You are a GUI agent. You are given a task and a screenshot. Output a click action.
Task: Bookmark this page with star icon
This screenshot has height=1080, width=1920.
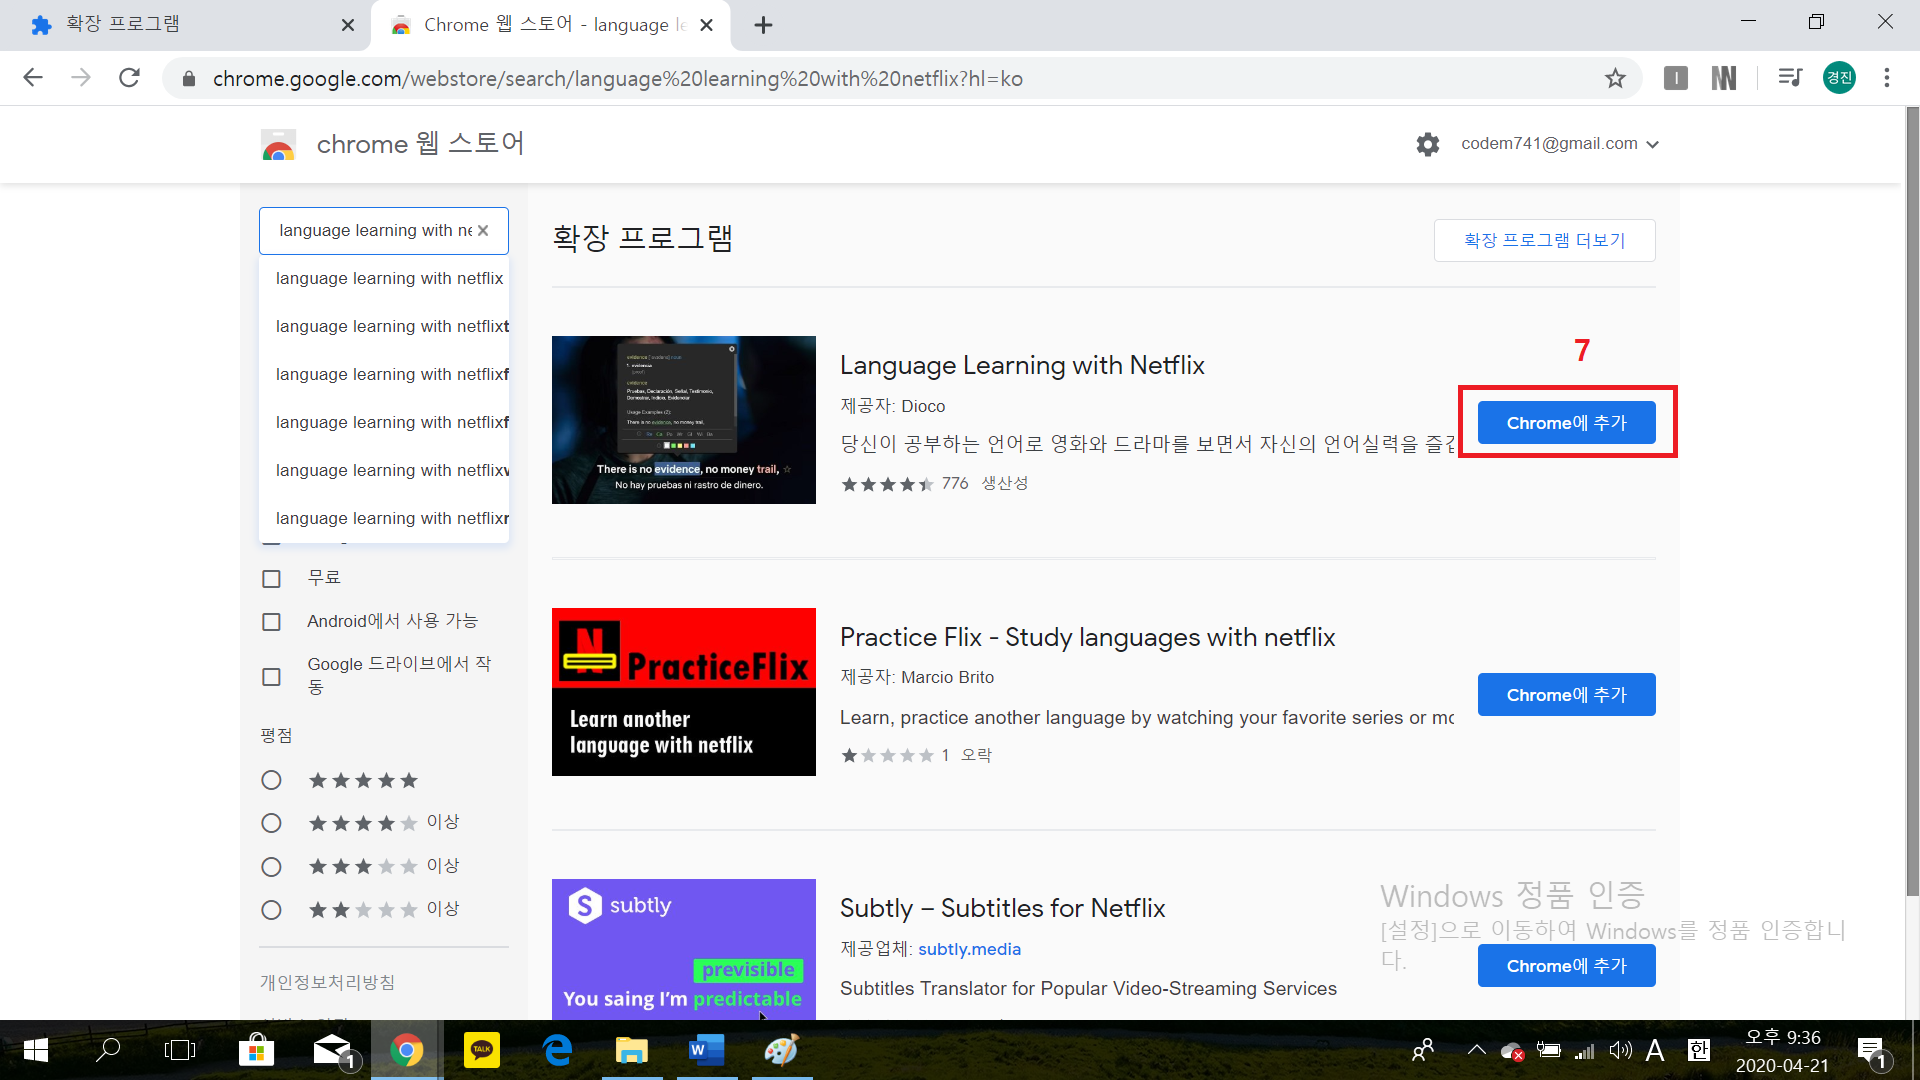1615,78
